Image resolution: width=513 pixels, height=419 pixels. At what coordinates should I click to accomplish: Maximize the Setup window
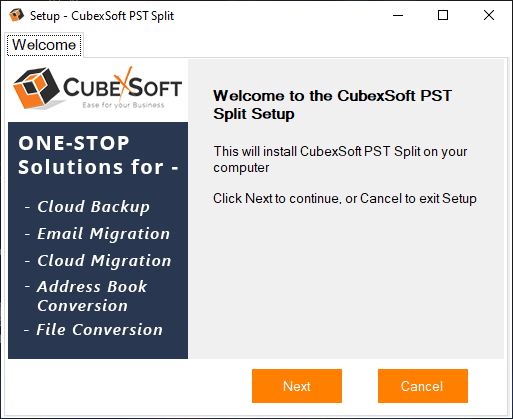(443, 15)
